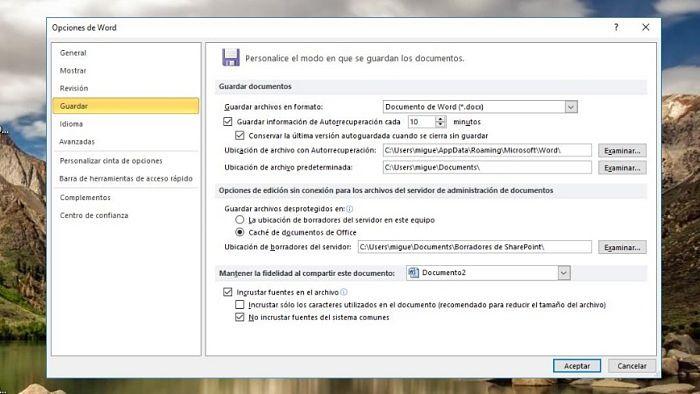
Task: Toggle No incrustar fuentes del sistema comunes
Action: click(240, 317)
